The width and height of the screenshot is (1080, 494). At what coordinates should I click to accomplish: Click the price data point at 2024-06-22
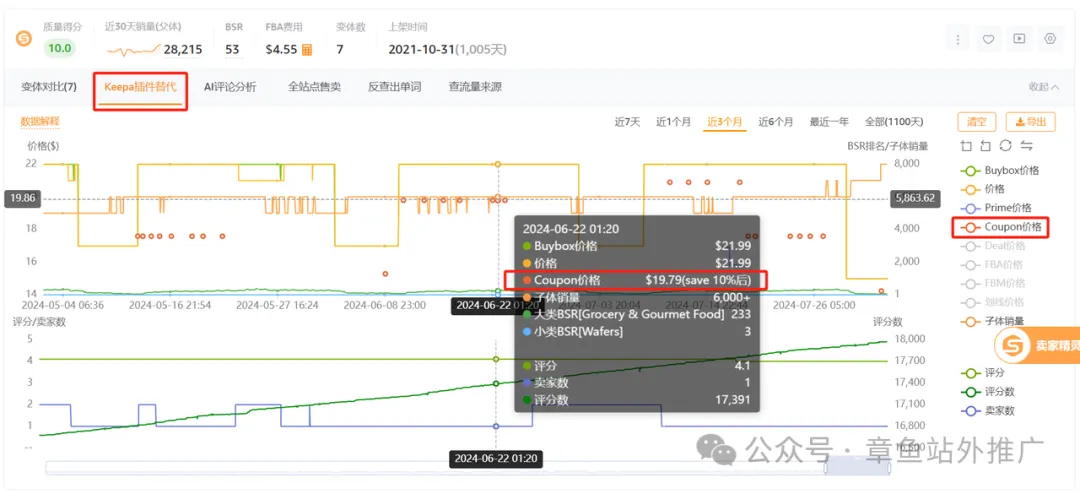coord(497,164)
